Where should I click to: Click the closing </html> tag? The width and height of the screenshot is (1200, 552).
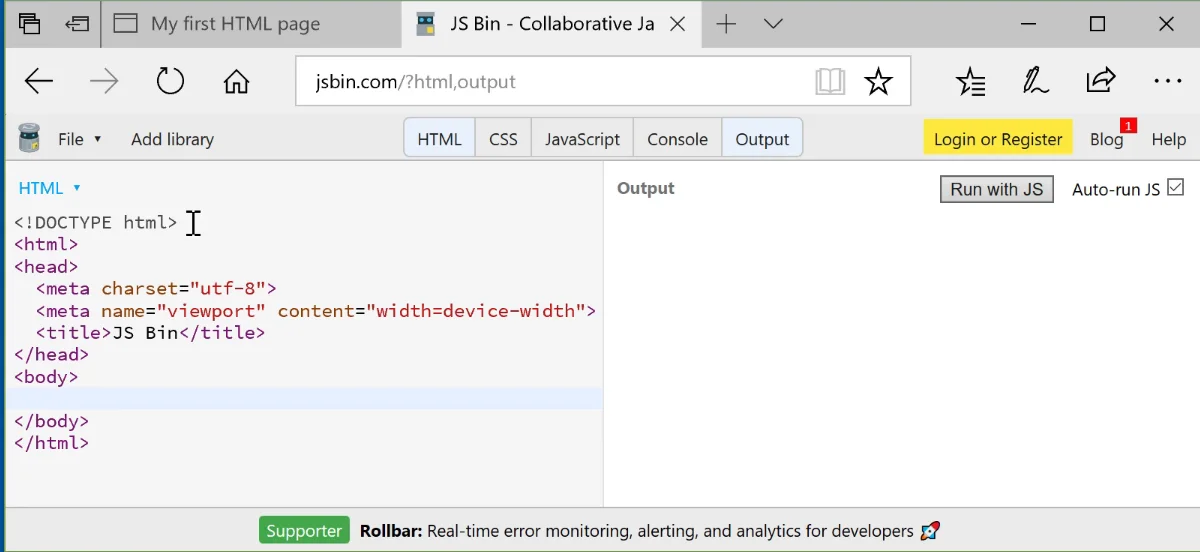pos(51,442)
